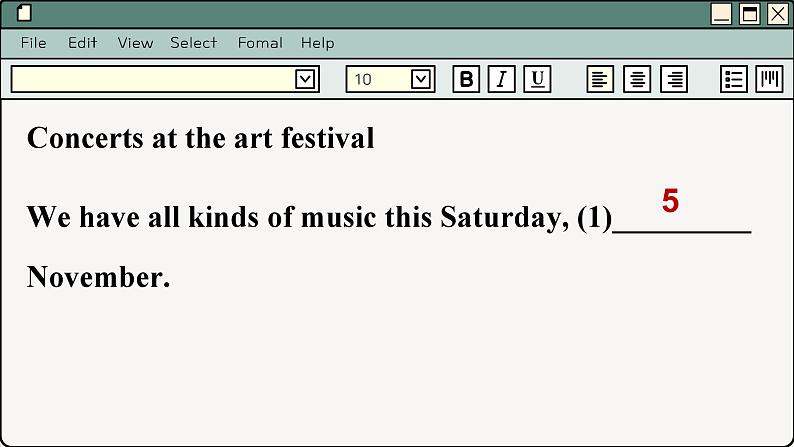Screen dimensions: 794x447
Task: Open the Select menu
Action: pos(193,43)
